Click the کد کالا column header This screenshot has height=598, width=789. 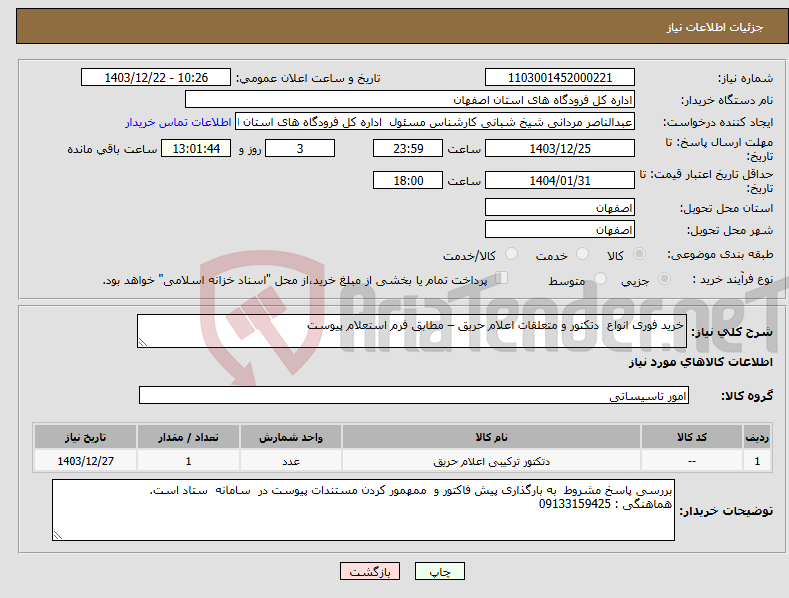[692, 437]
